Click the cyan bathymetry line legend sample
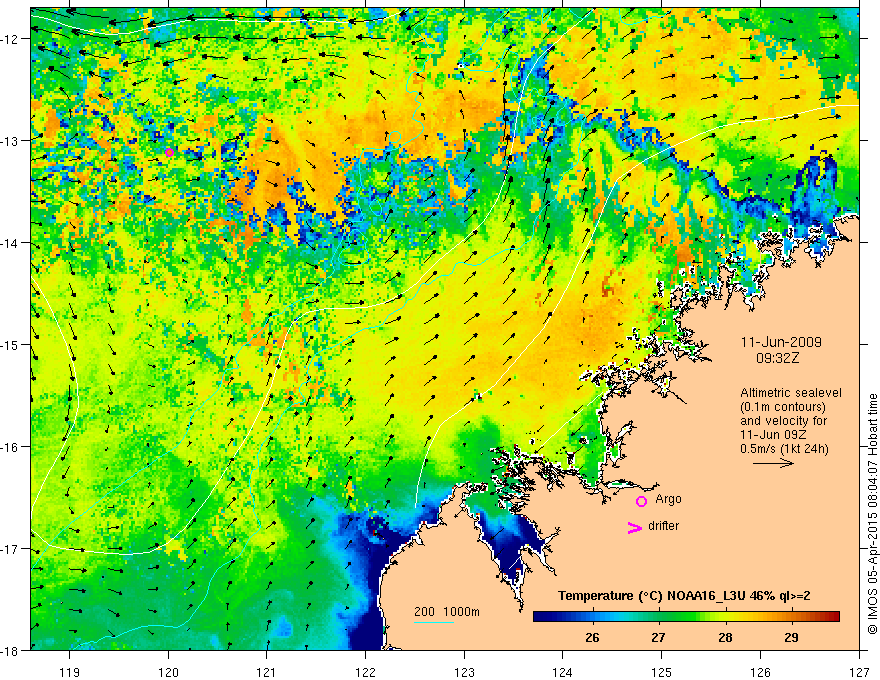The image size is (880, 680). (x=434, y=622)
